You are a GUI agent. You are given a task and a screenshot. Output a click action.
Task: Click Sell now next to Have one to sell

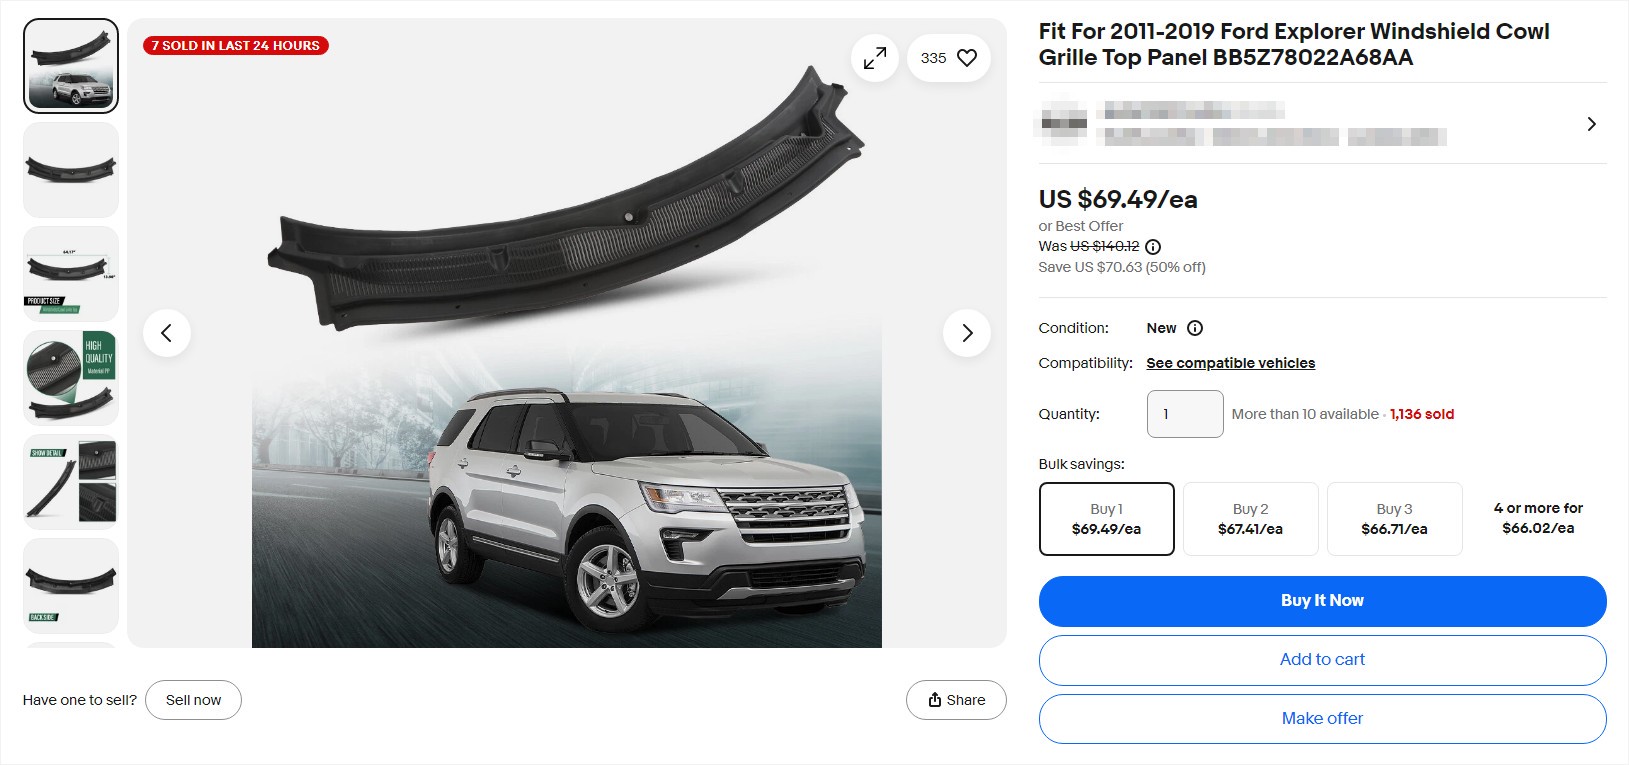pyautogui.click(x=193, y=699)
